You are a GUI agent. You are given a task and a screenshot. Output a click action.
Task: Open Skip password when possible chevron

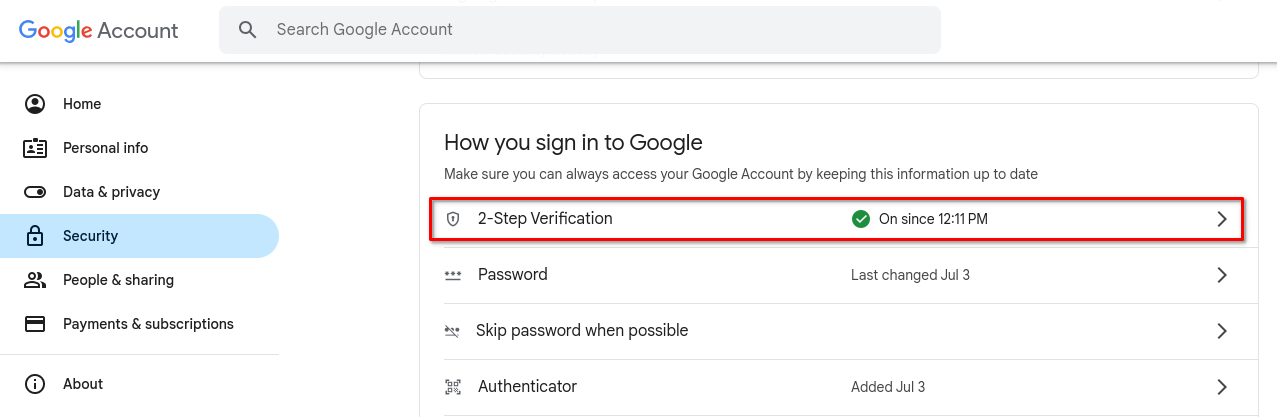pyautogui.click(x=1221, y=331)
